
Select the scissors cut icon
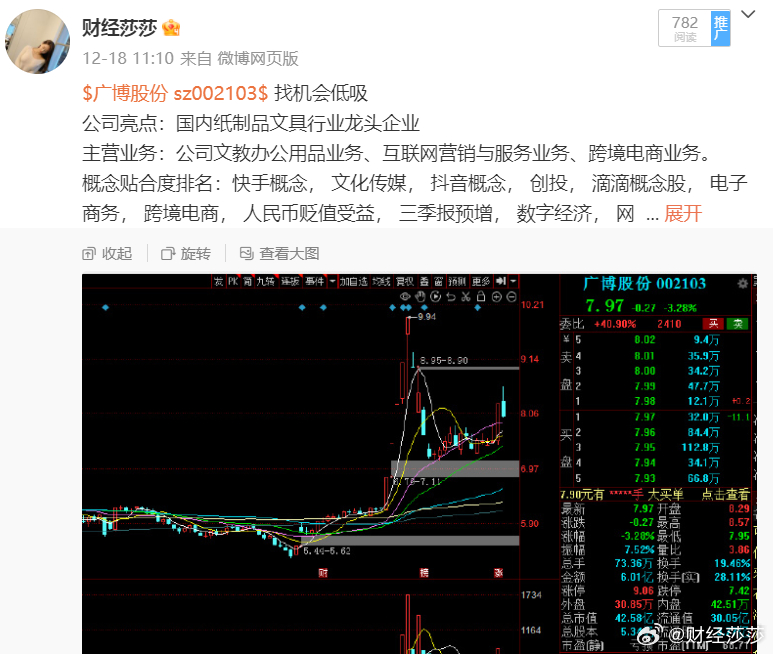coord(466,297)
